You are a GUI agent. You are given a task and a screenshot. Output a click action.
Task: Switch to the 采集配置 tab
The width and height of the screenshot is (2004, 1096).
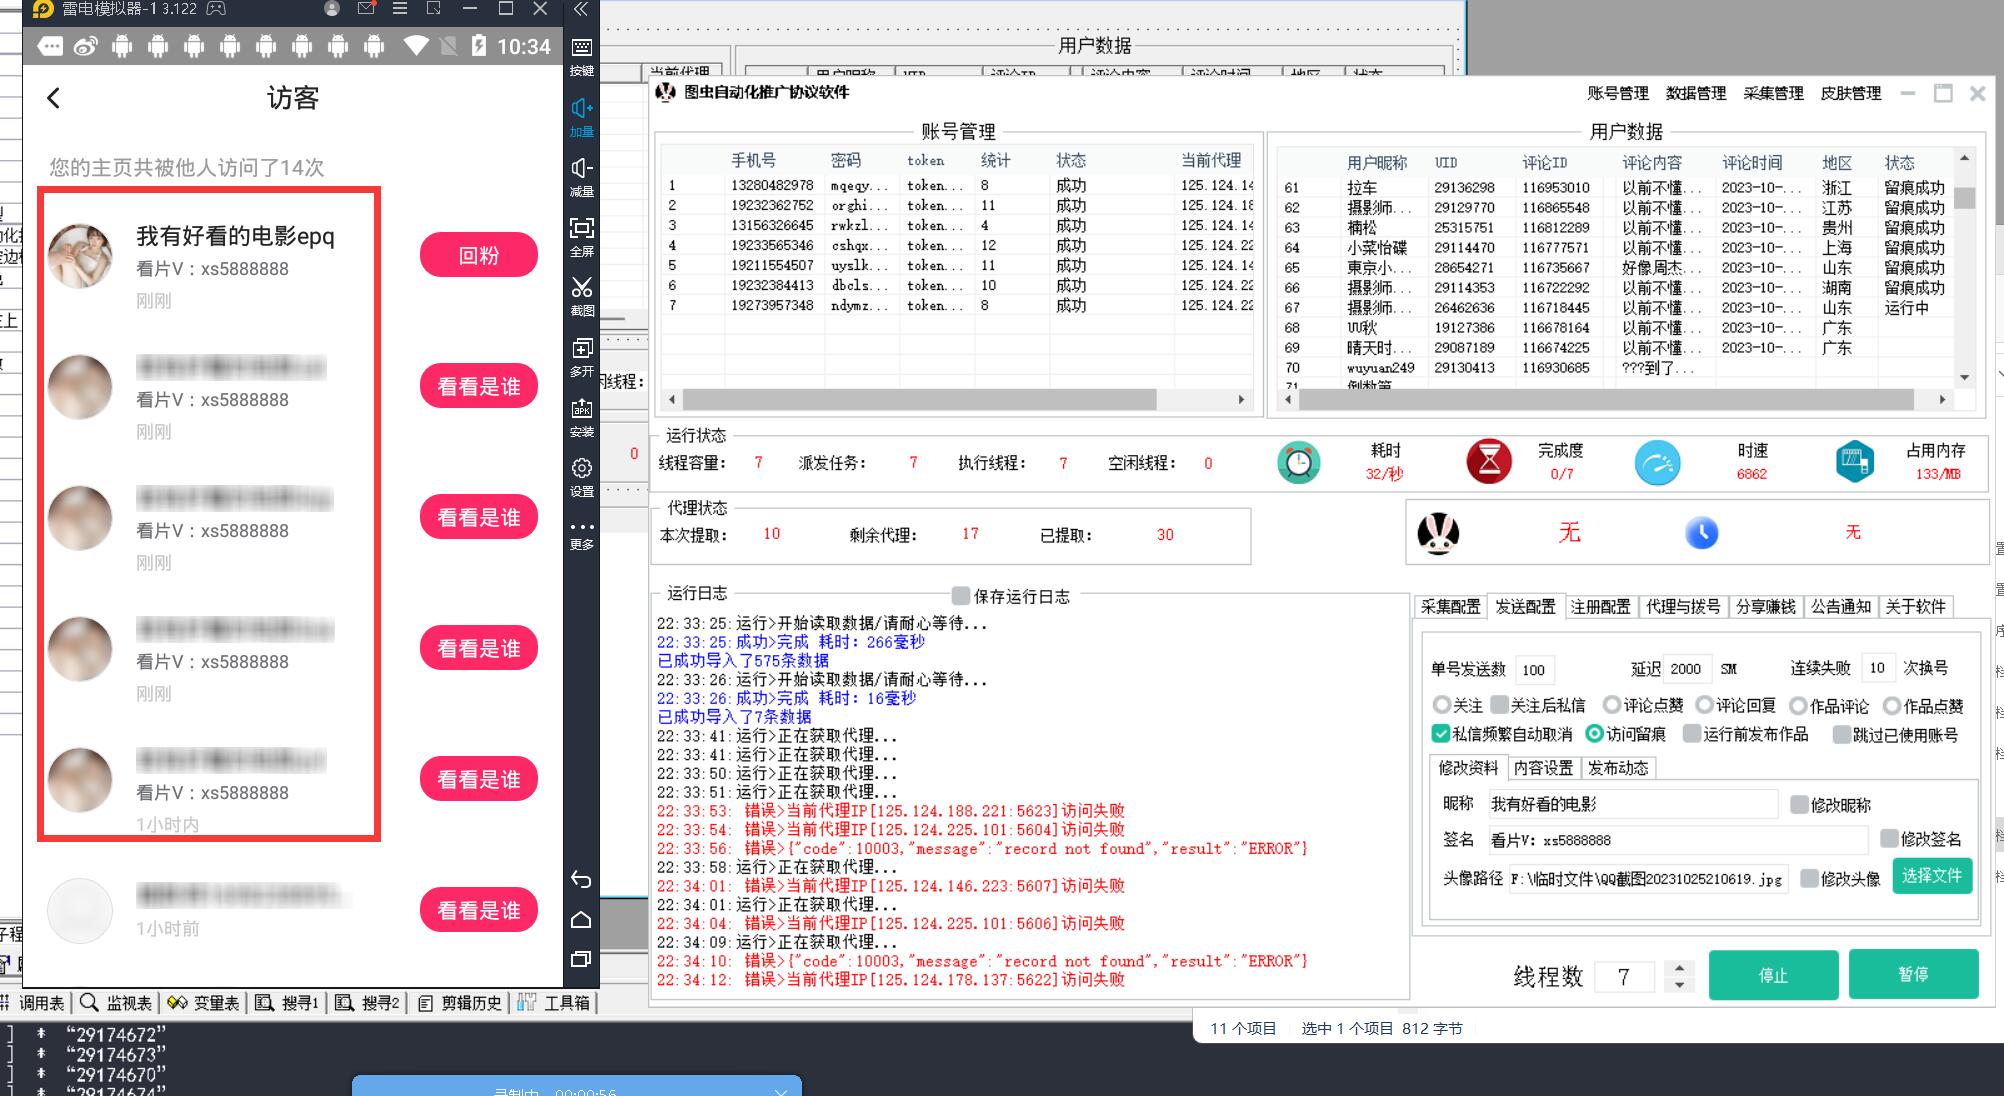click(1450, 606)
